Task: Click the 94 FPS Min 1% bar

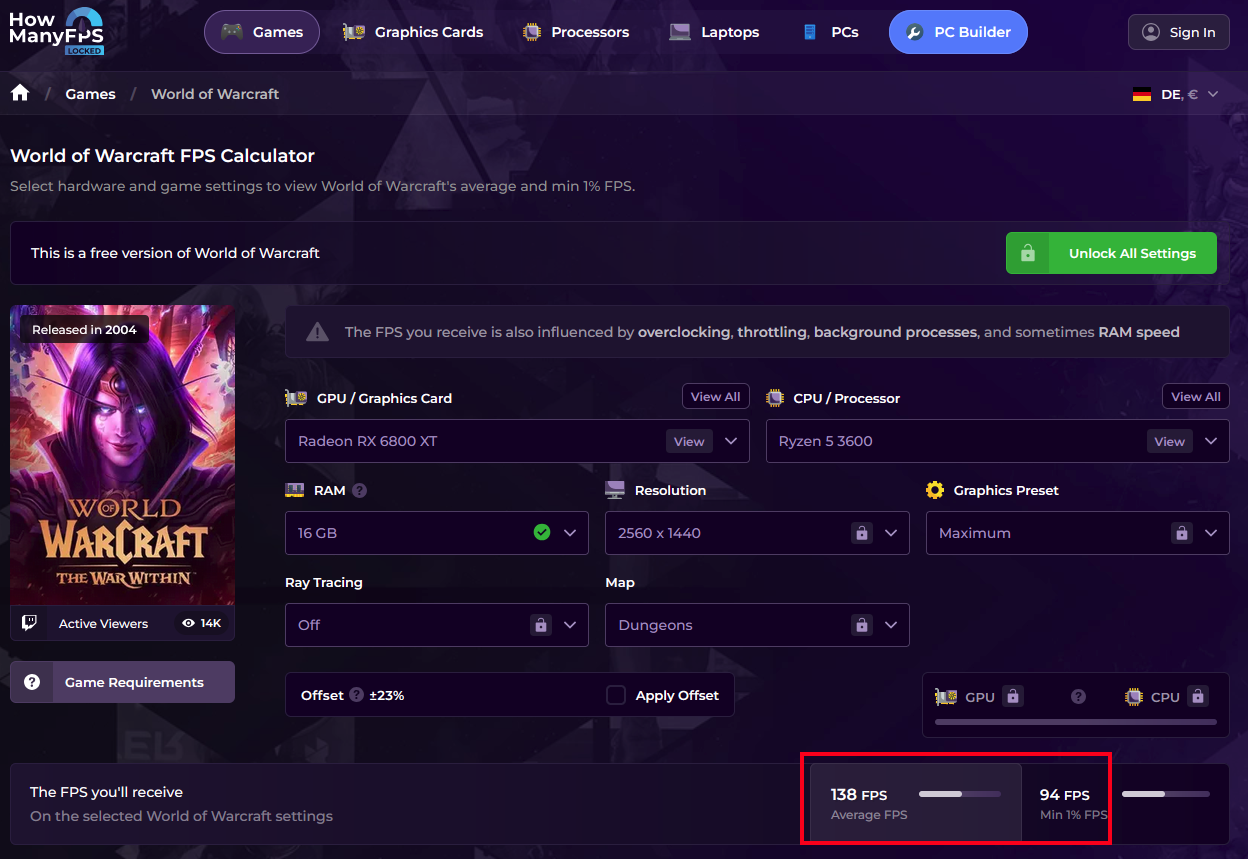Action: 1166,794
